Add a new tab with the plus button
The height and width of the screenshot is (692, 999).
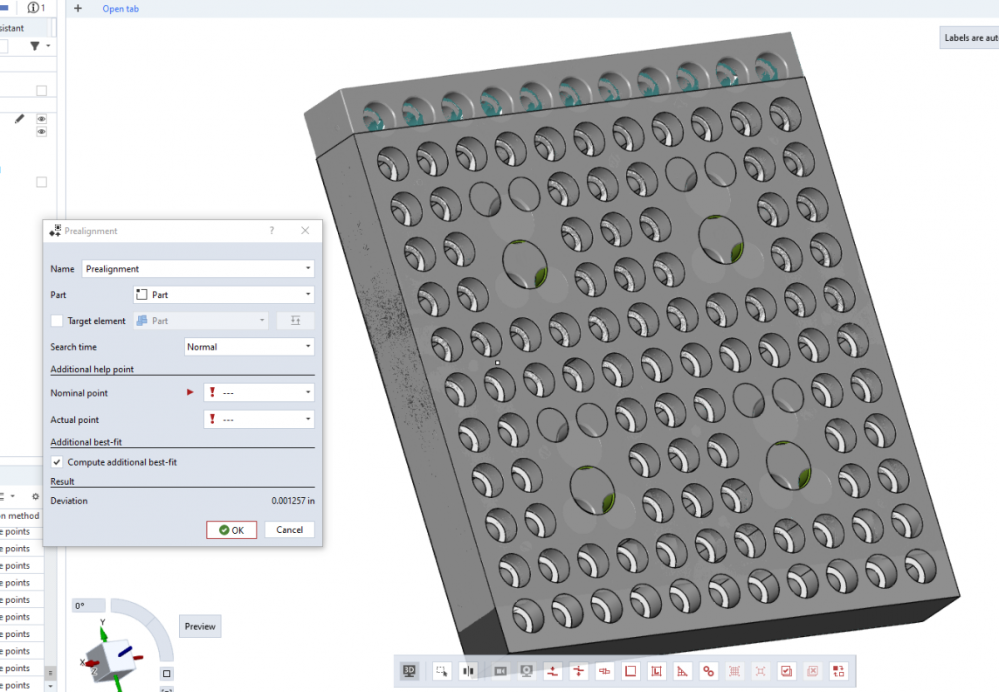(x=78, y=9)
